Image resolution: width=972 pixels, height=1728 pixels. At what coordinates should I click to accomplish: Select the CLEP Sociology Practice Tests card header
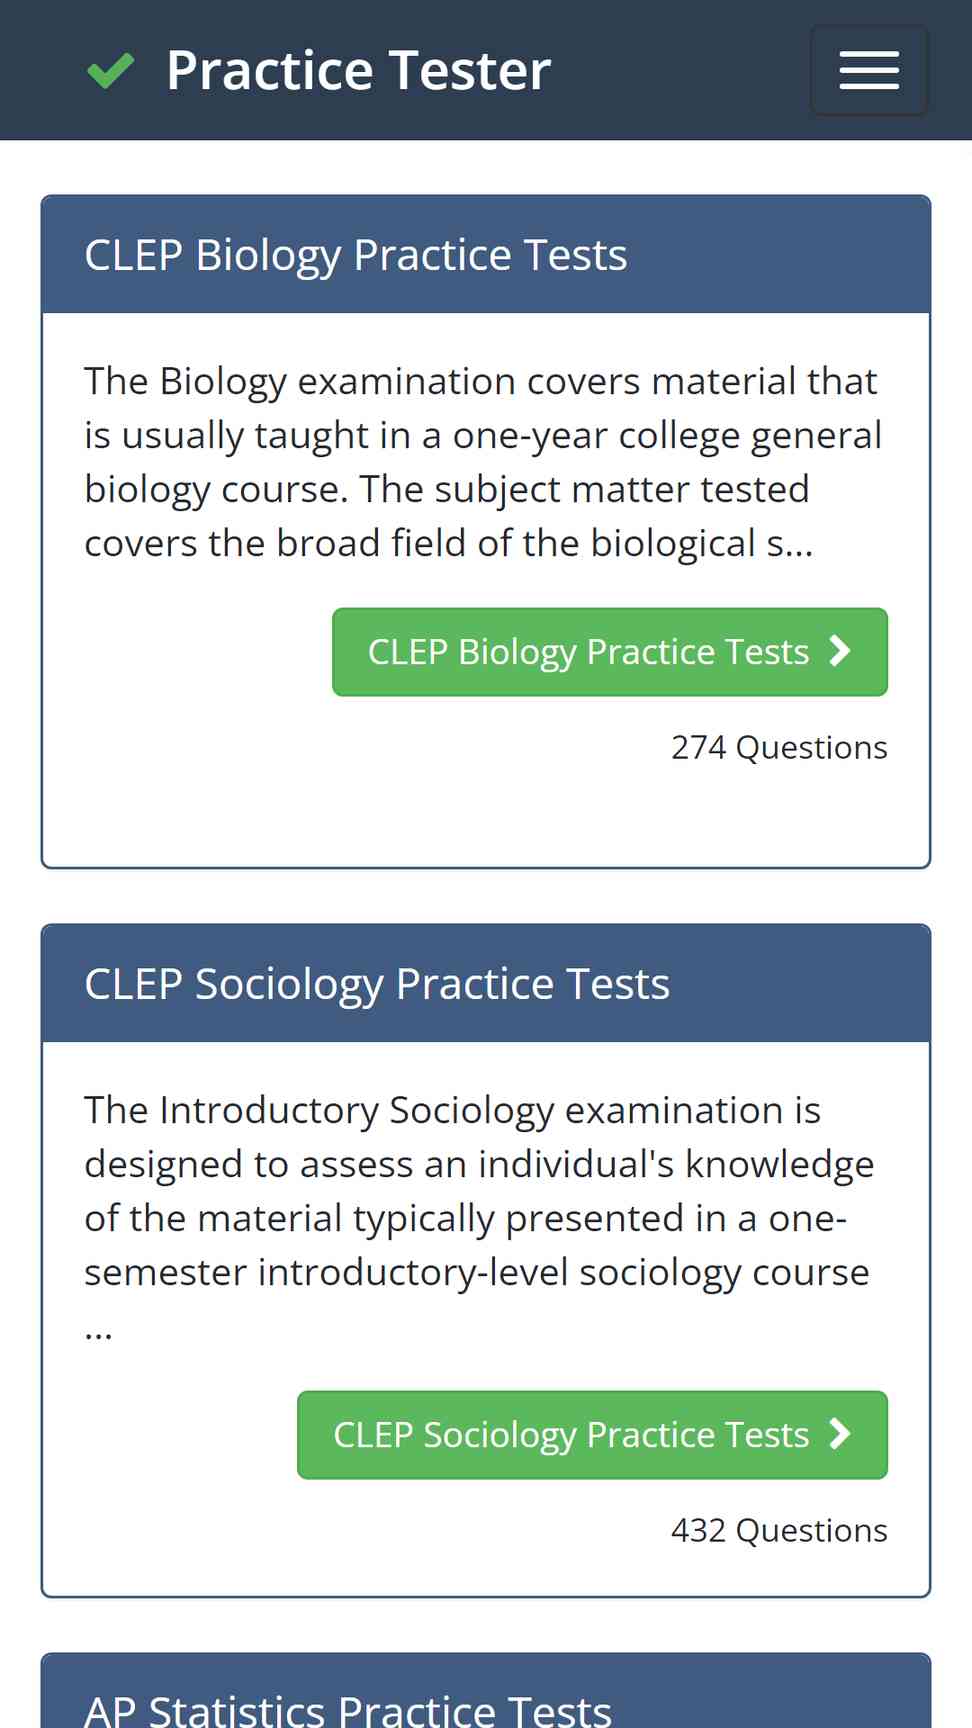click(x=486, y=984)
